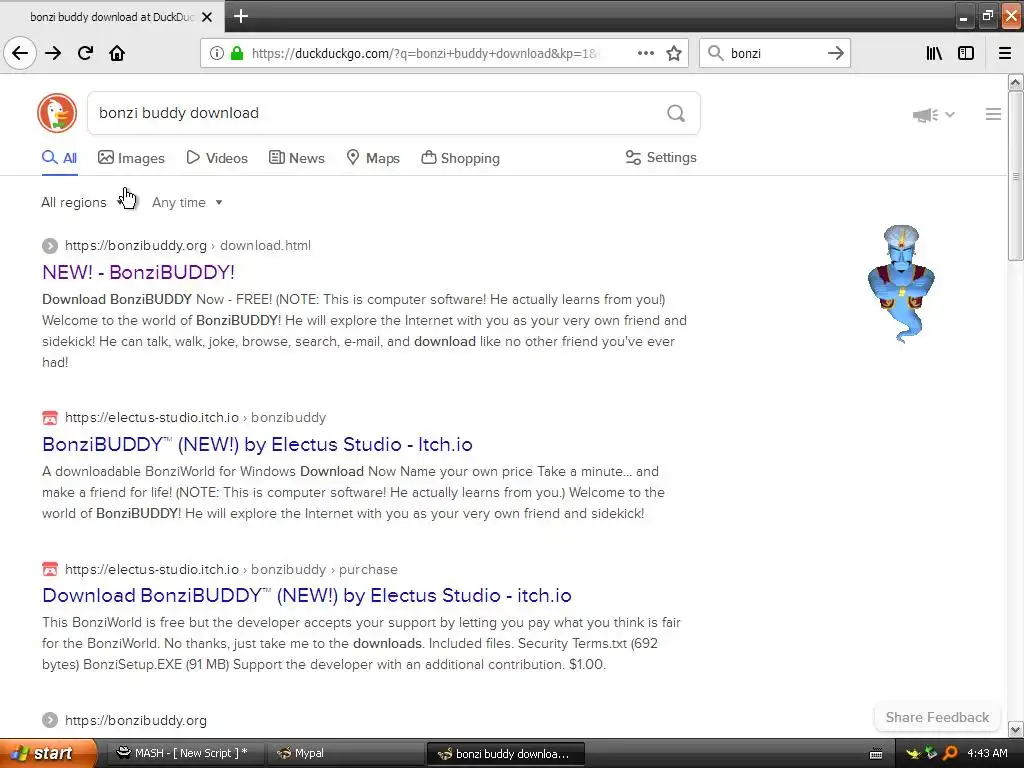Open the browser home page icon
This screenshot has height=768, width=1024.
(117, 53)
